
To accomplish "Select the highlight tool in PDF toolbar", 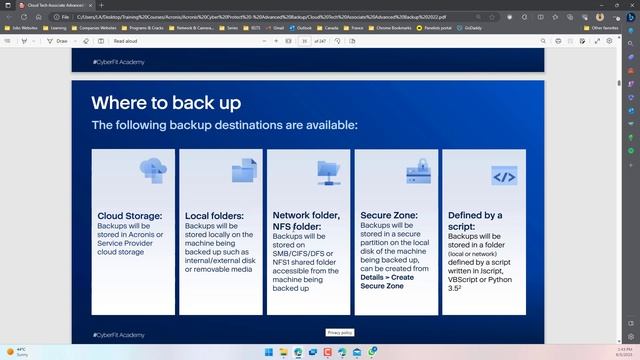I will tap(24, 41).
